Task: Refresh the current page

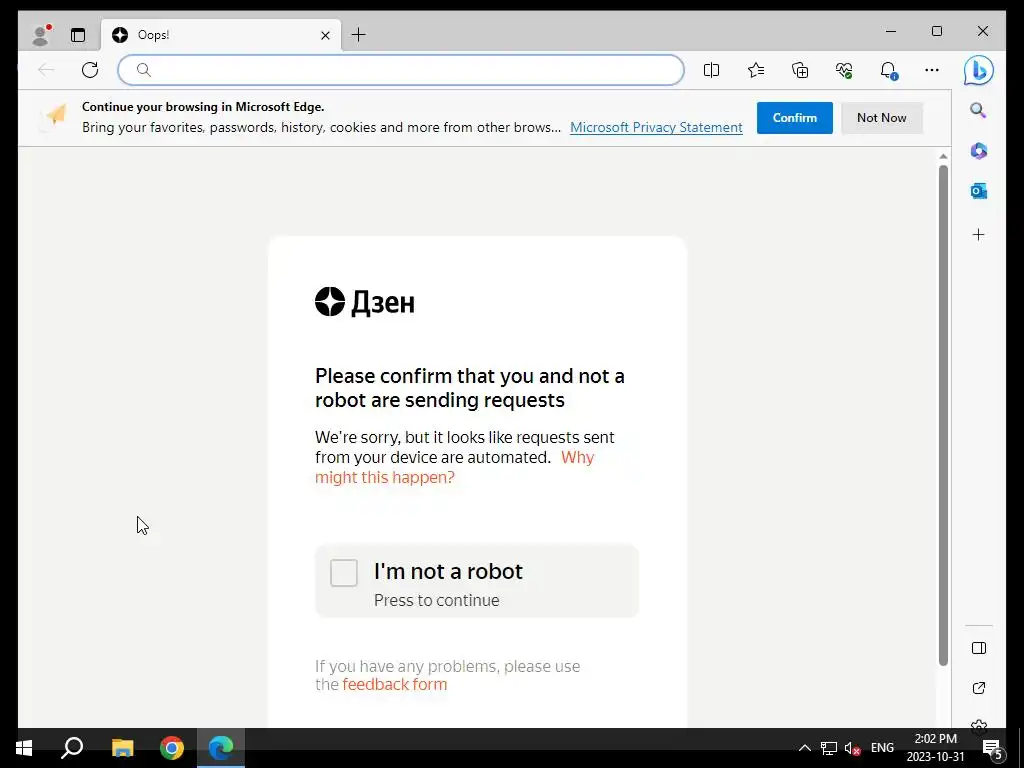Action: 90,70
